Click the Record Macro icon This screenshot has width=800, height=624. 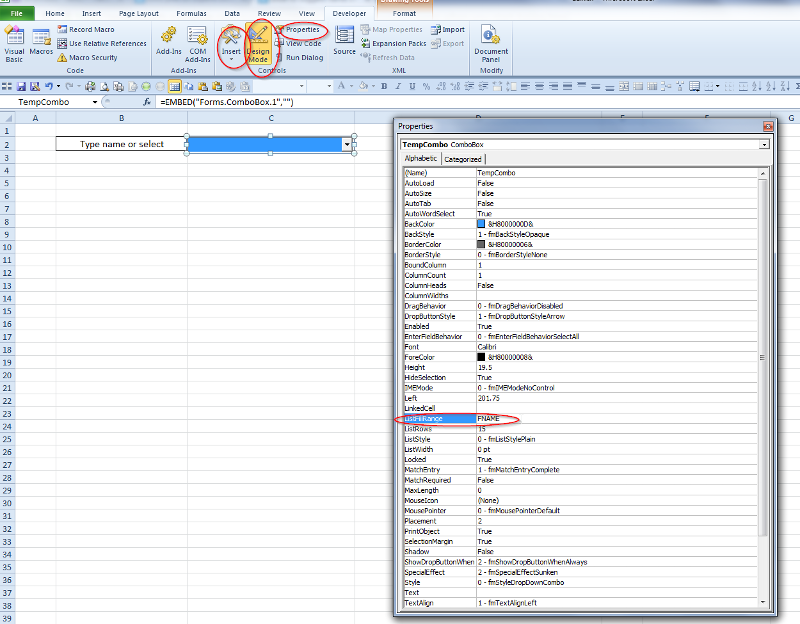click(62, 30)
